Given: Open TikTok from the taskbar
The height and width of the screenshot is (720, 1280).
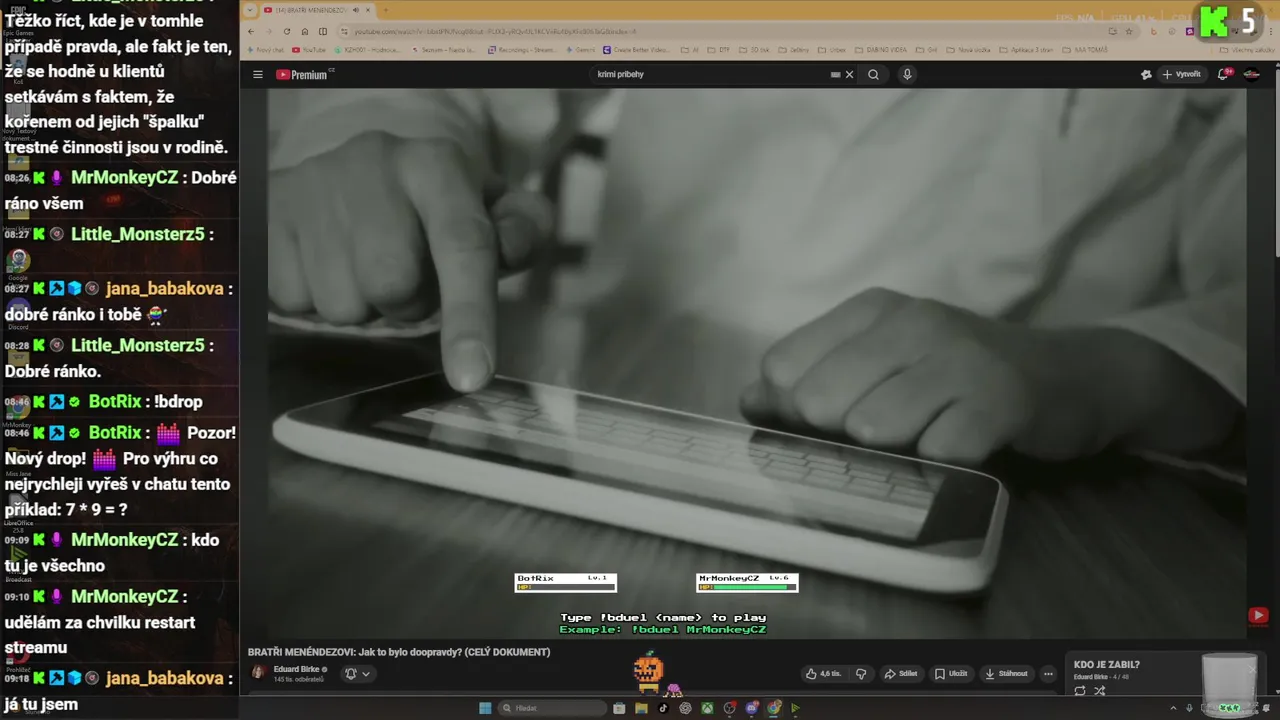Looking at the screenshot, I should [663, 708].
